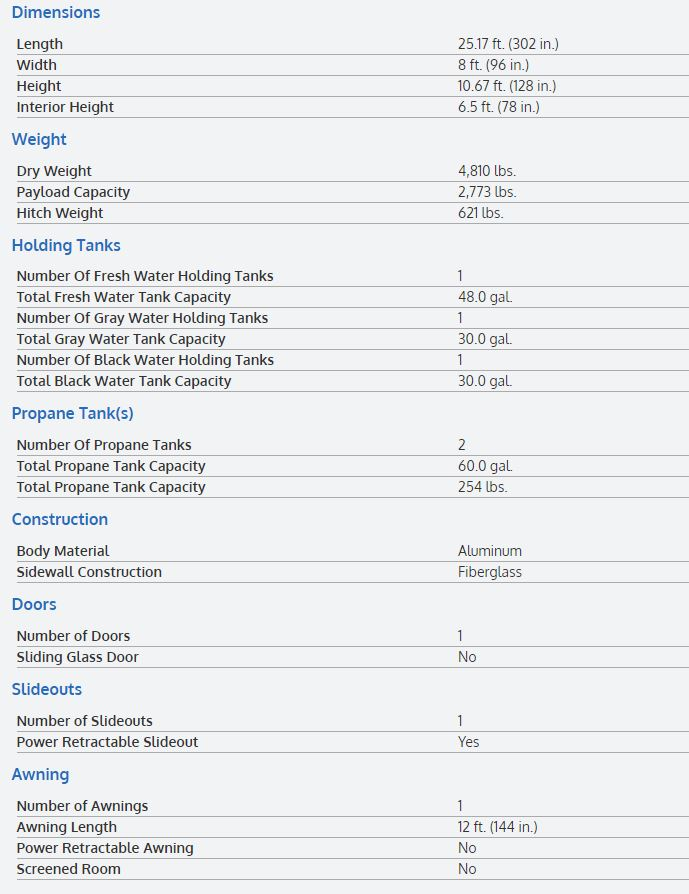The width and height of the screenshot is (689, 894).
Task: Click the Interior Height row label
Action: click(65, 107)
